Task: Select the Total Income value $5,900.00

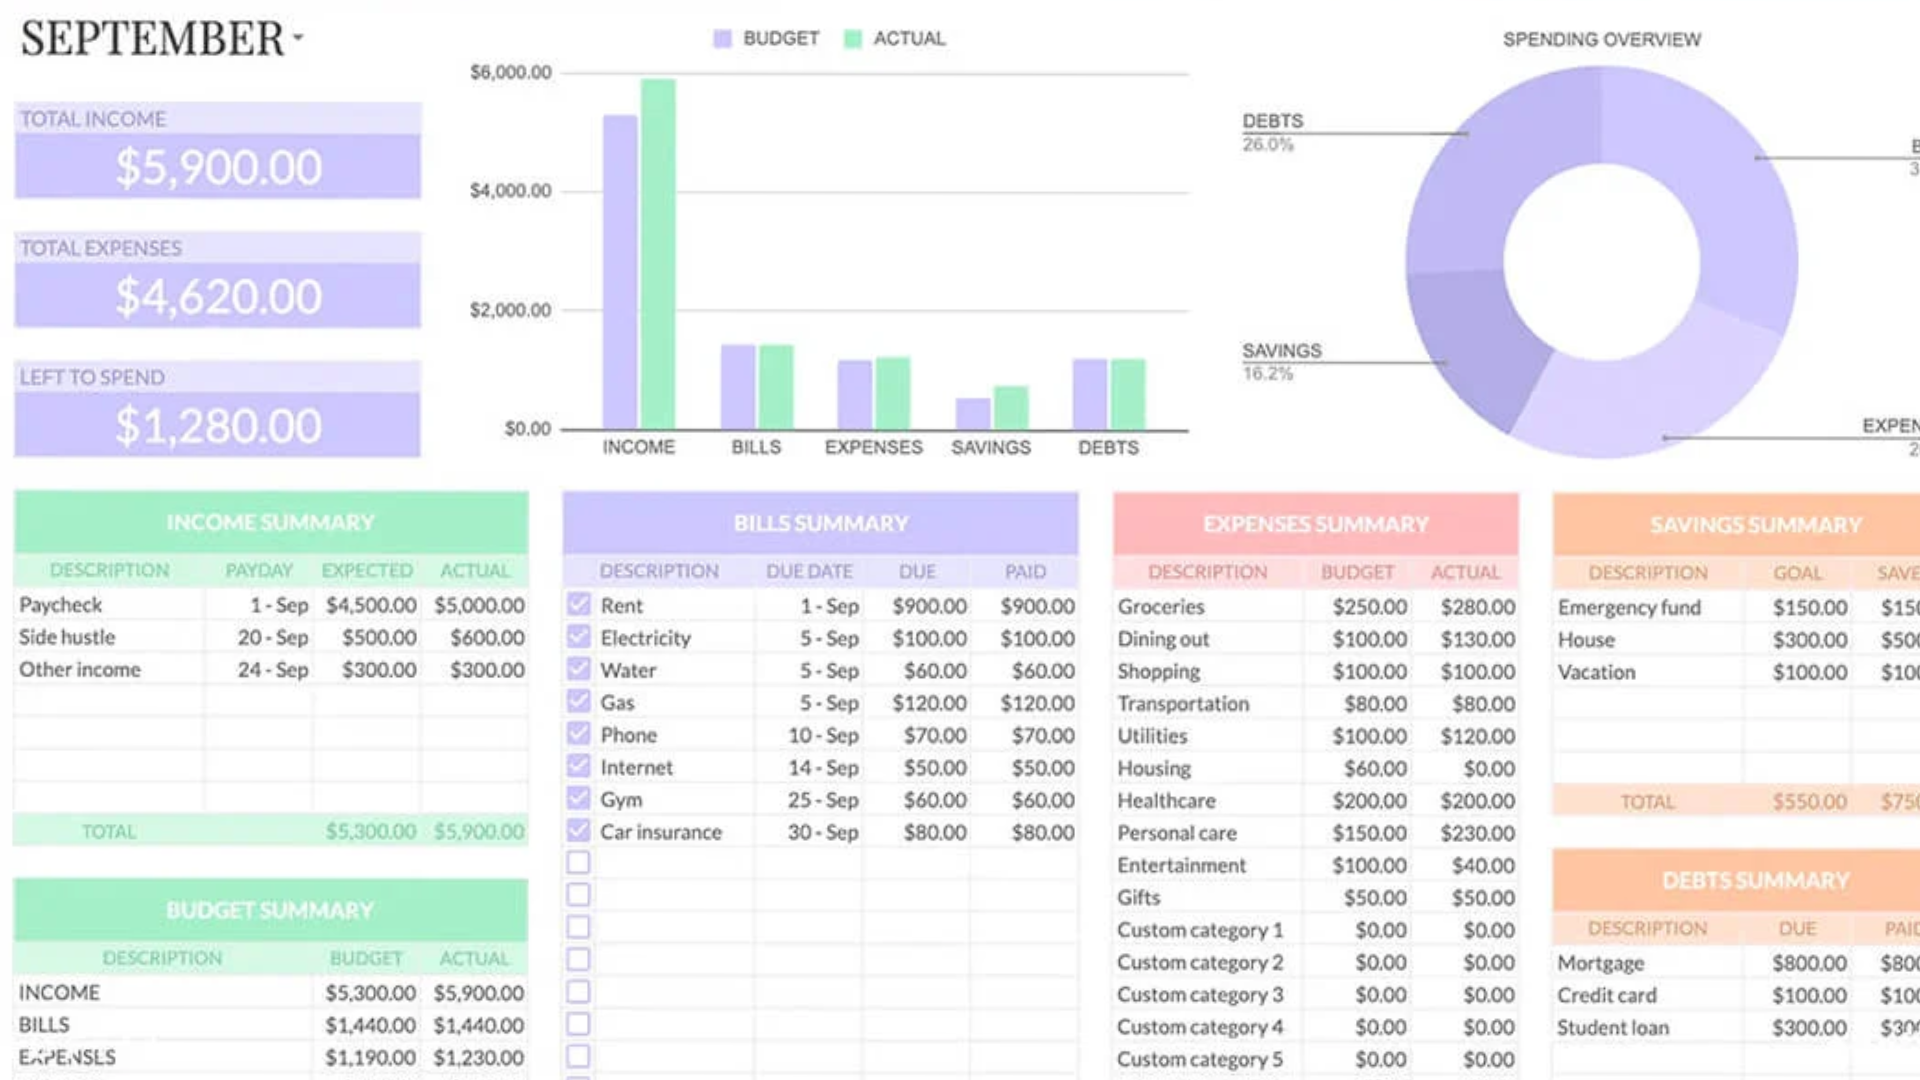Action: [218, 167]
